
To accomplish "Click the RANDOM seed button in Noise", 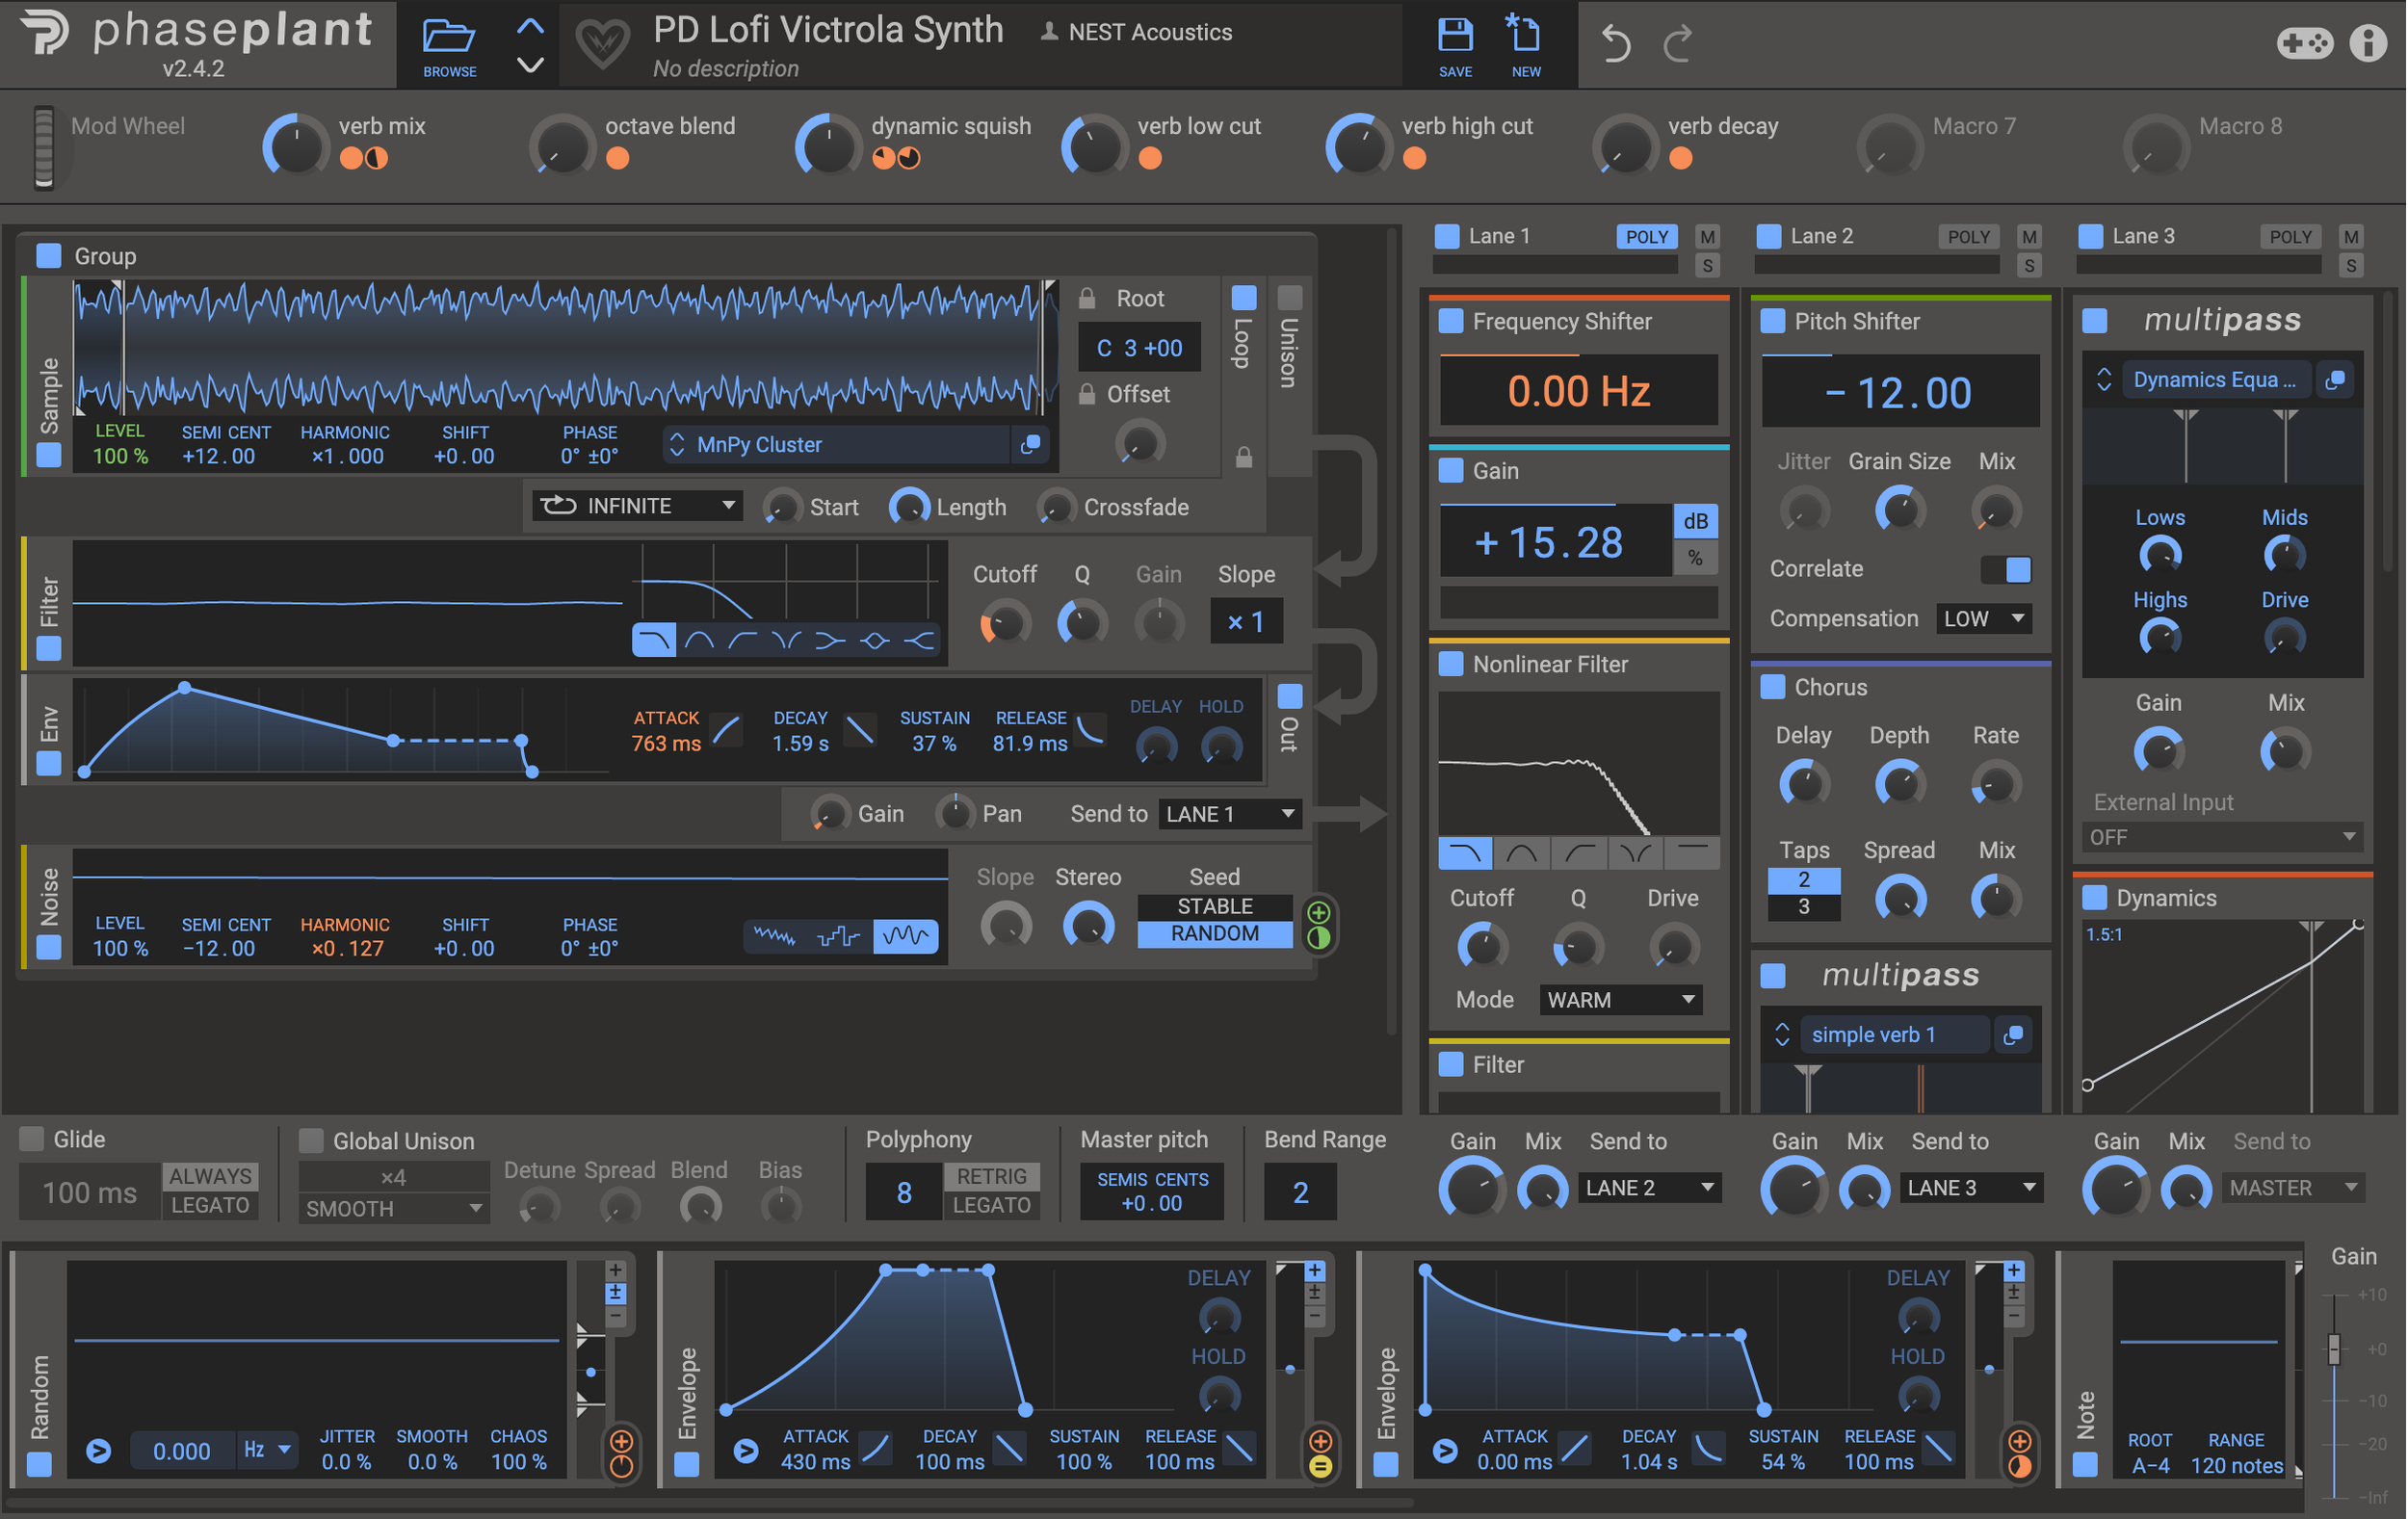I will (x=1214, y=933).
